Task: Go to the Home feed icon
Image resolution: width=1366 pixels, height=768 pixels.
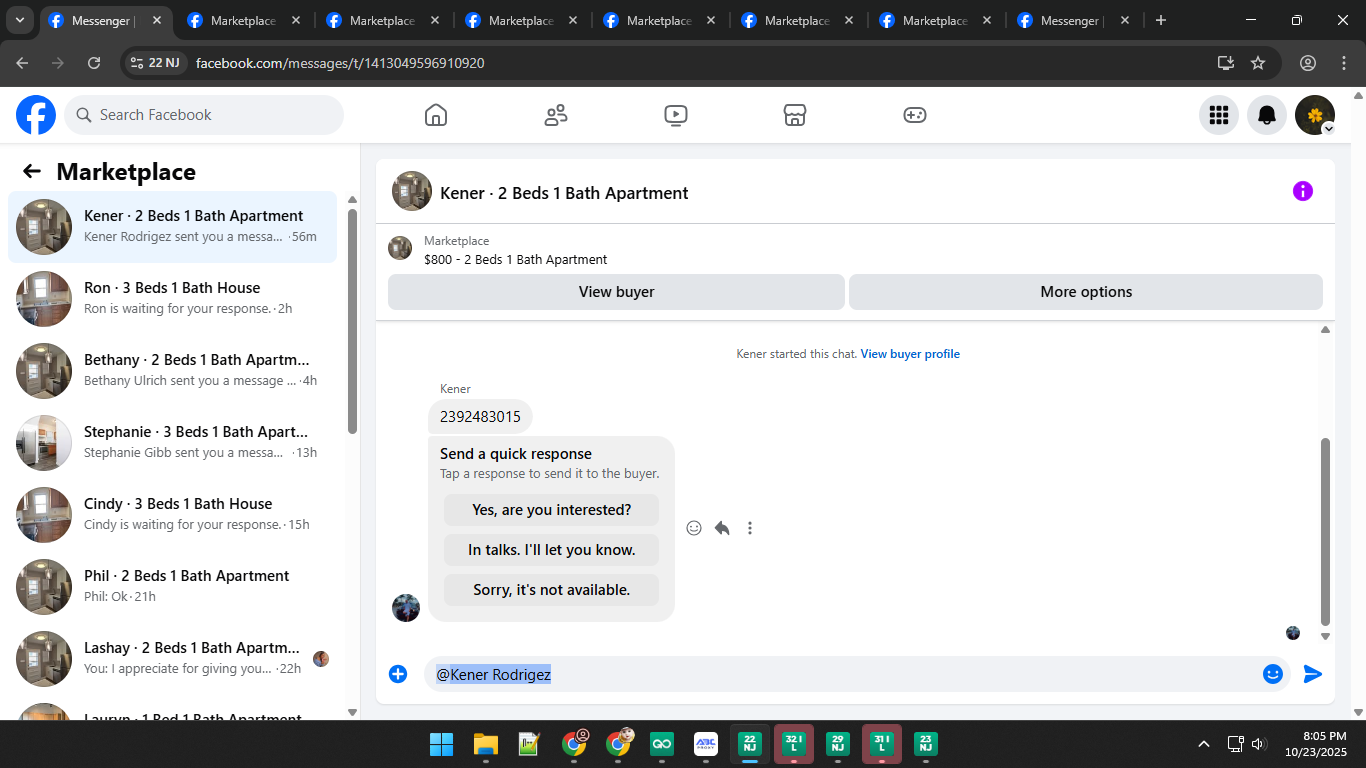Action: [436, 115]
